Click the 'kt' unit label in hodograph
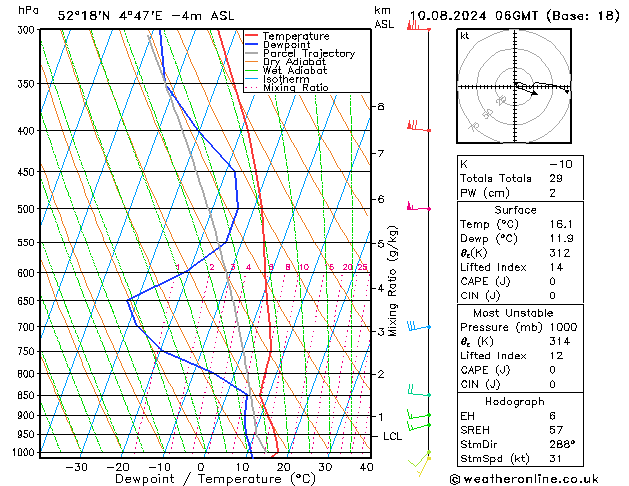This screenshot has width=629, height=486. (x=465, y=36)
